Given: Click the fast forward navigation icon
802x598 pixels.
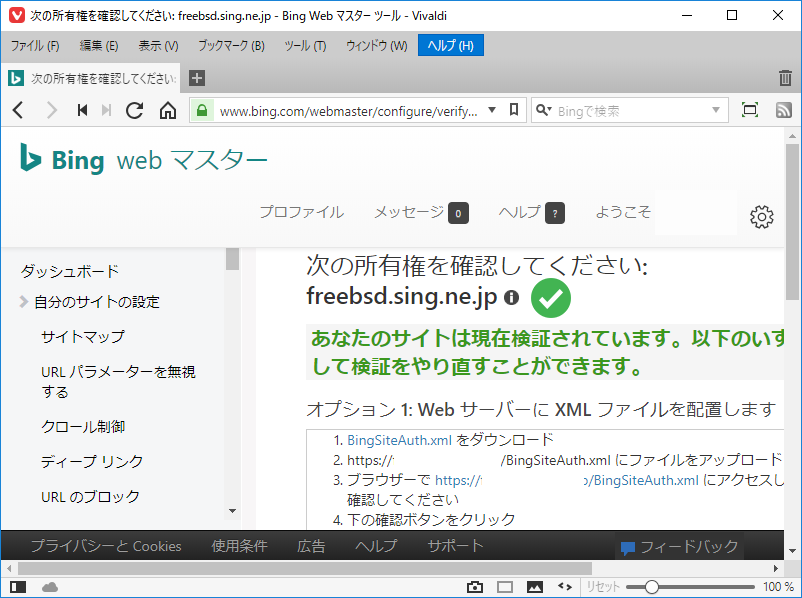Looking at the screenshot, I should coord(106,110).
